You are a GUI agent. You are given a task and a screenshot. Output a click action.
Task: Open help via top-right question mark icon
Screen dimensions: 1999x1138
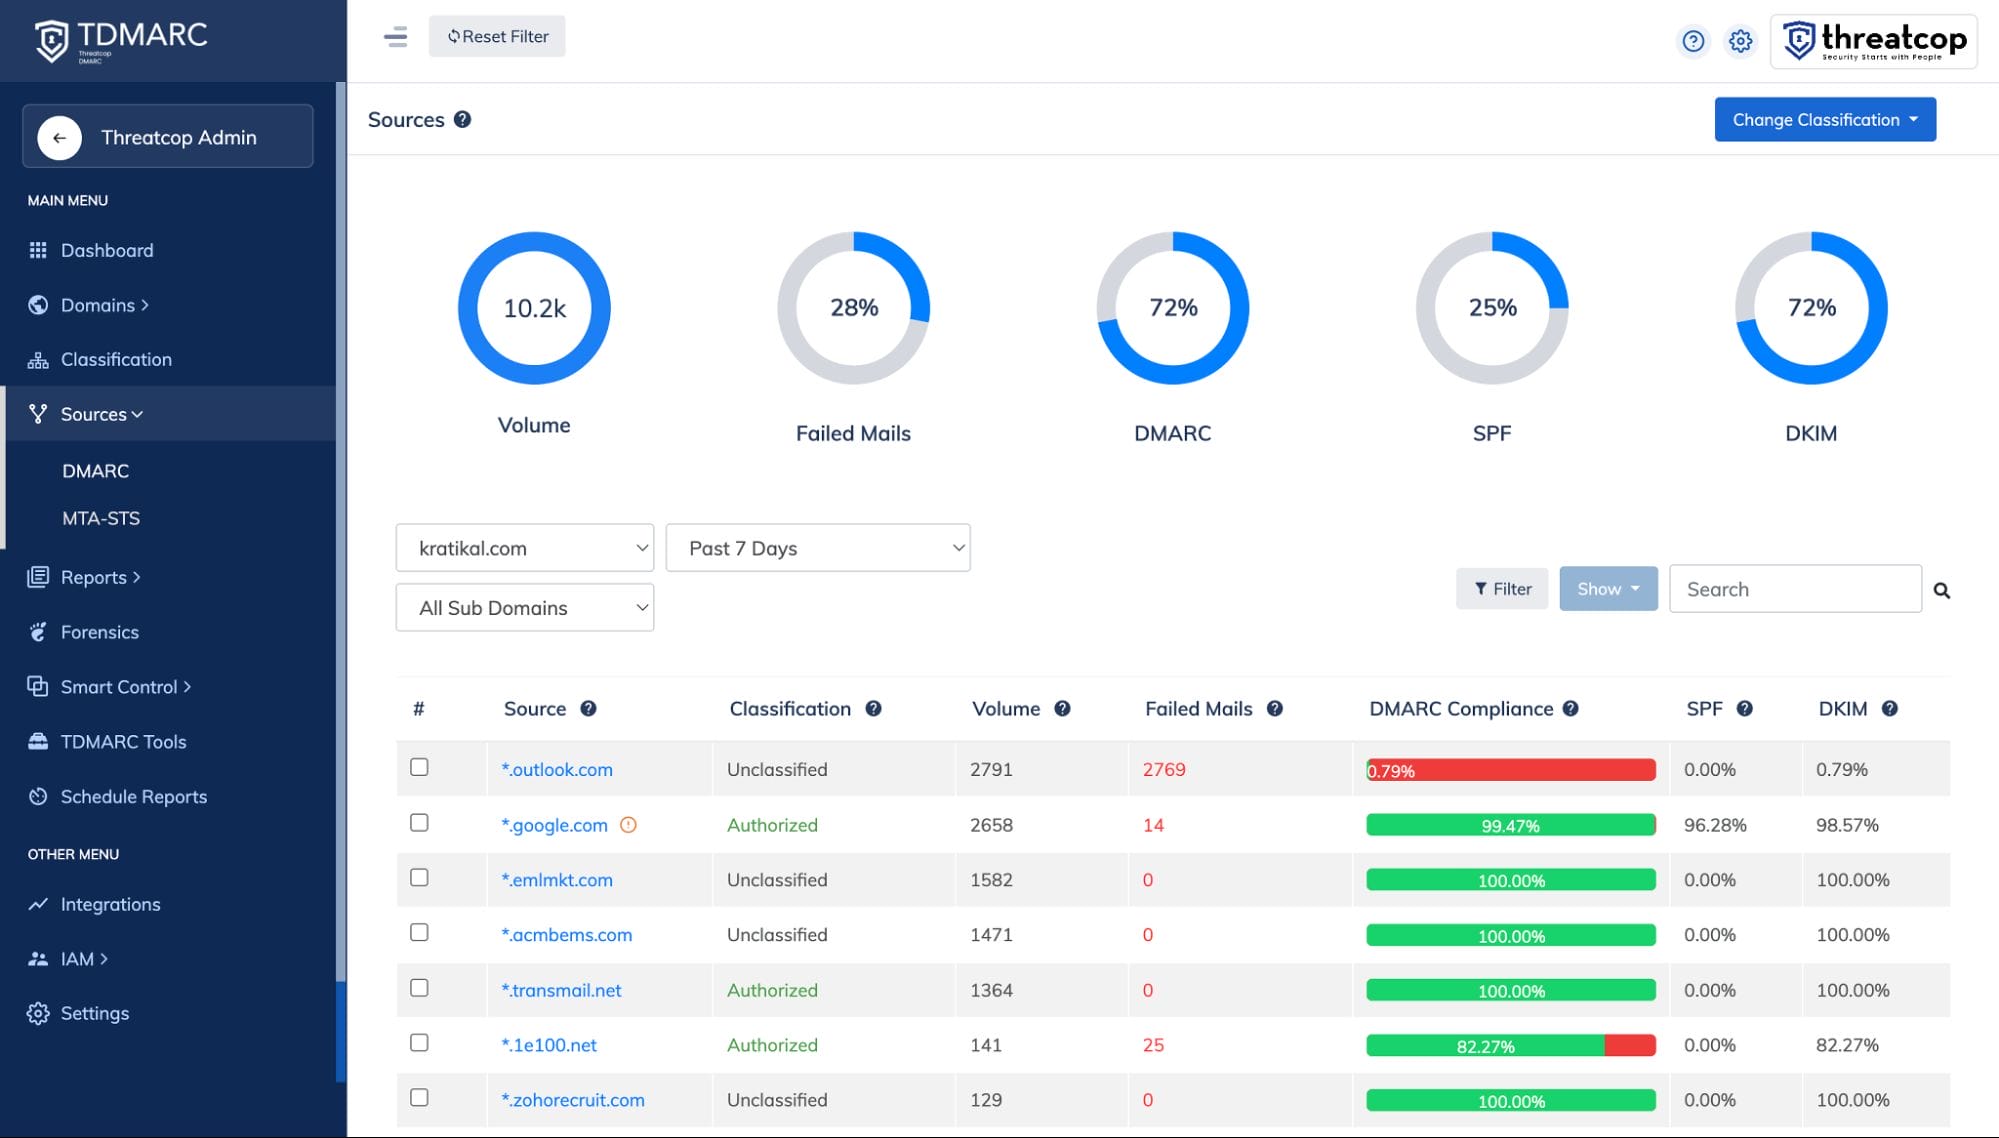1693,41
